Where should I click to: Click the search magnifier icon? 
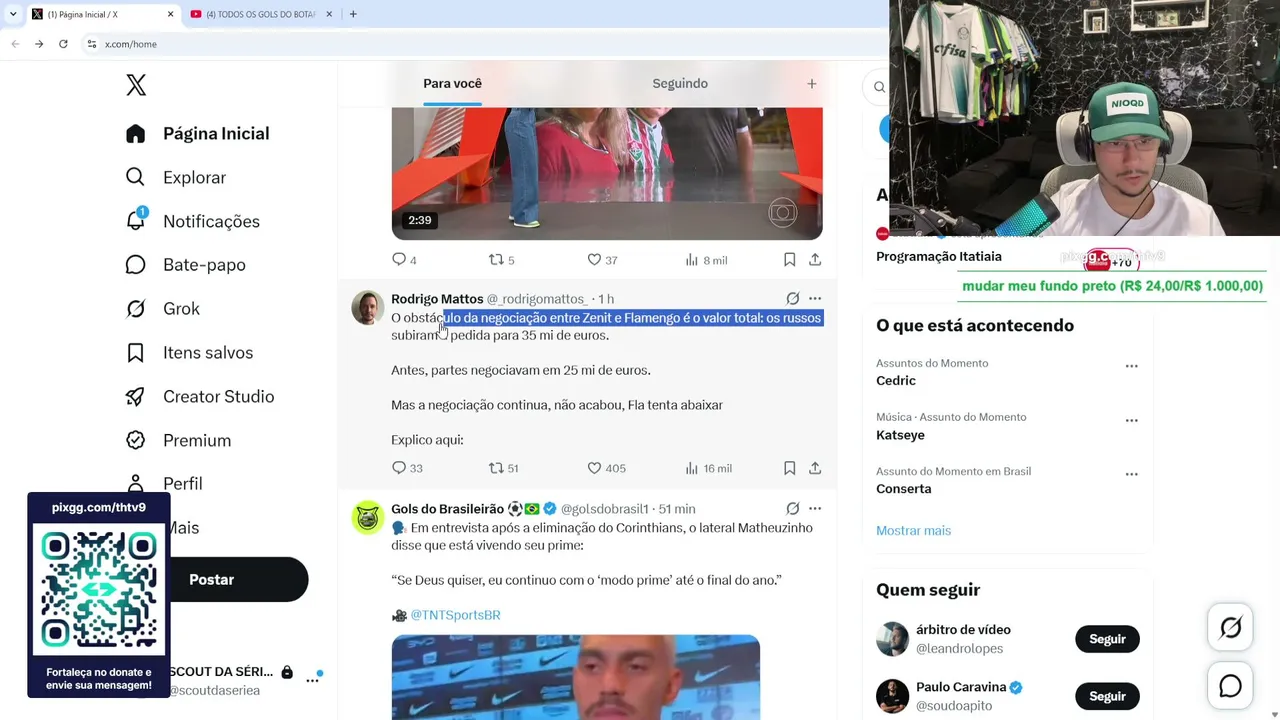pos(879,87)
